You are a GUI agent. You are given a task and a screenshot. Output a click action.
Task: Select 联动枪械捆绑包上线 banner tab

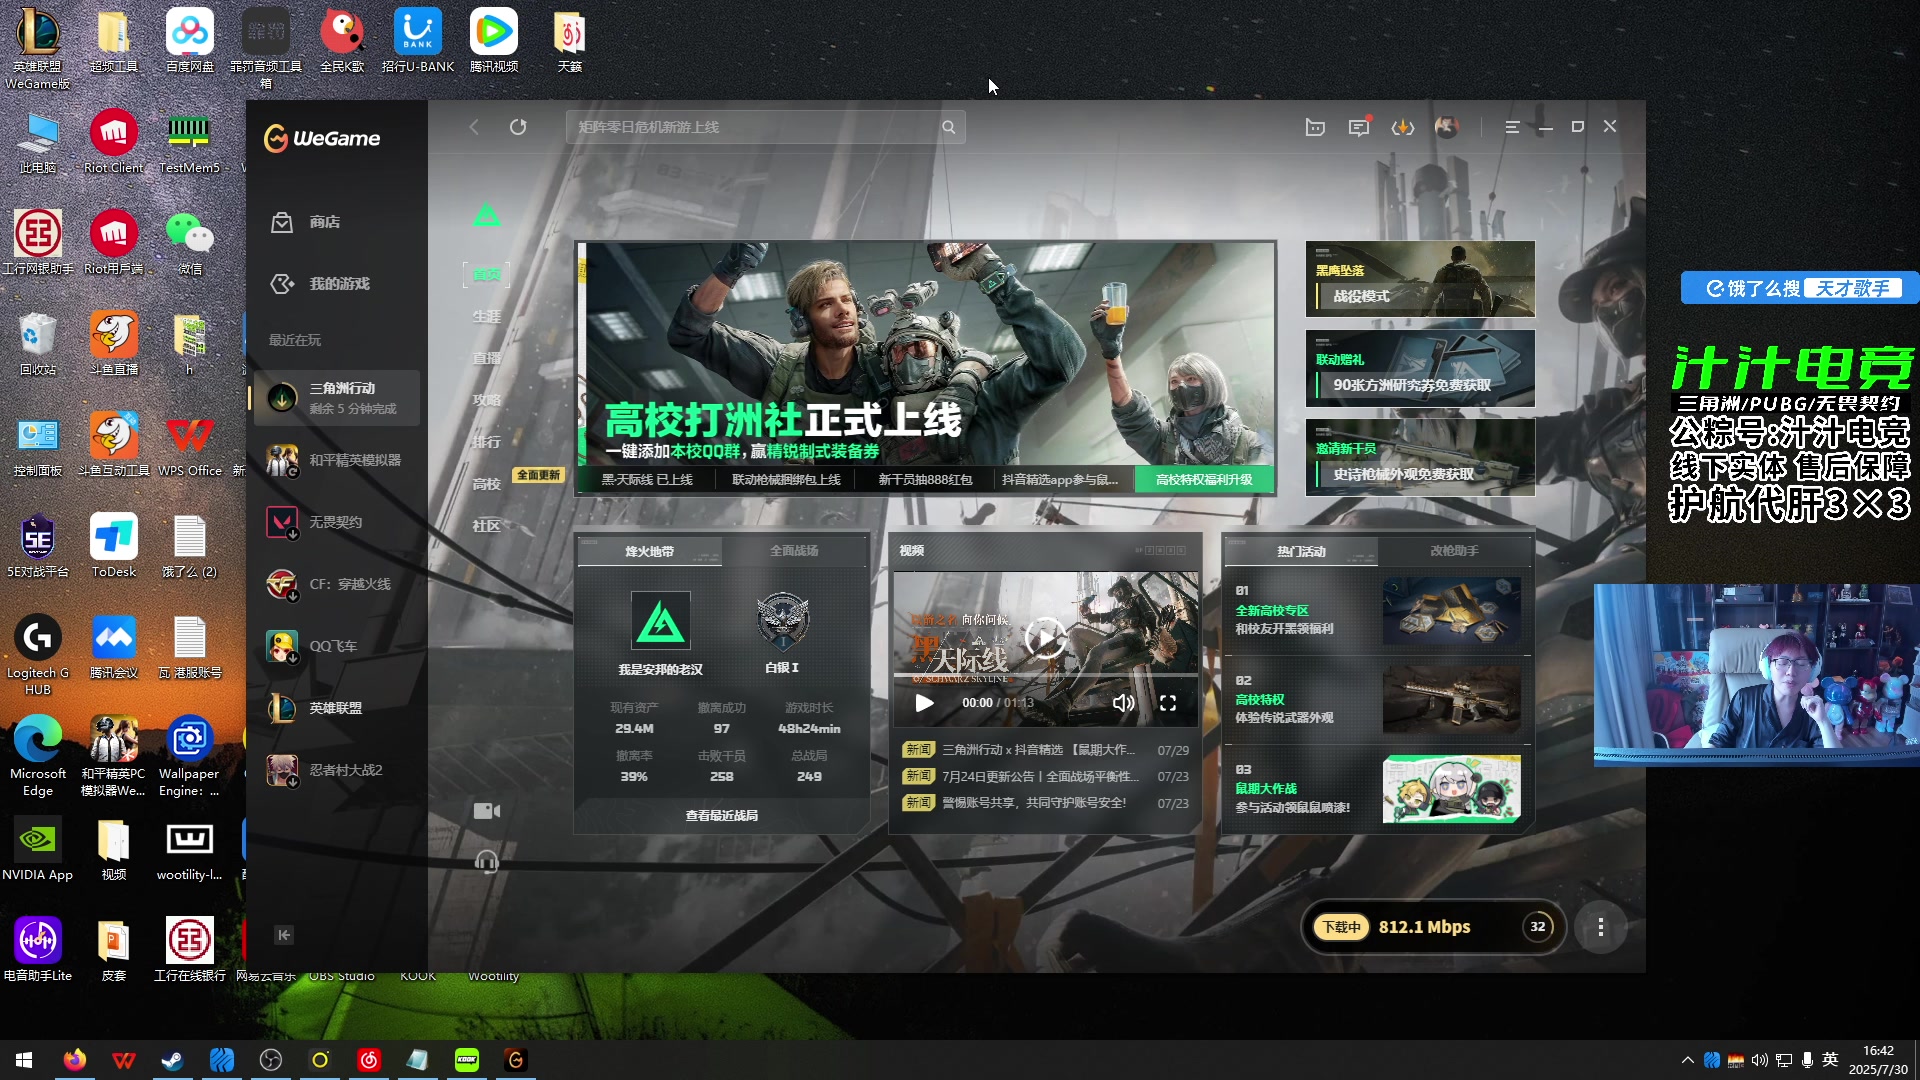pos(786,480)
